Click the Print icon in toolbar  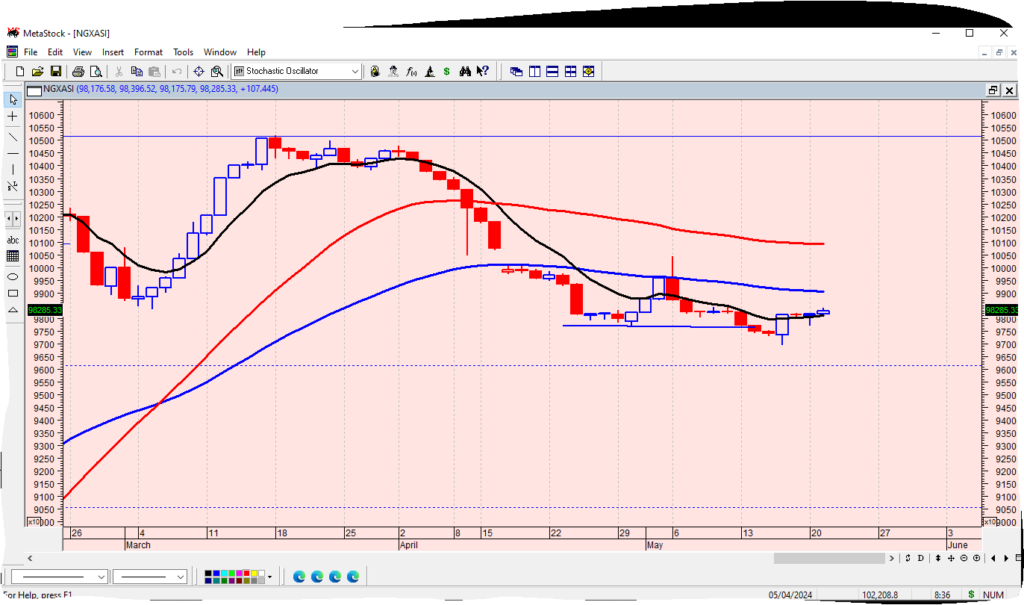click(79, 71)
